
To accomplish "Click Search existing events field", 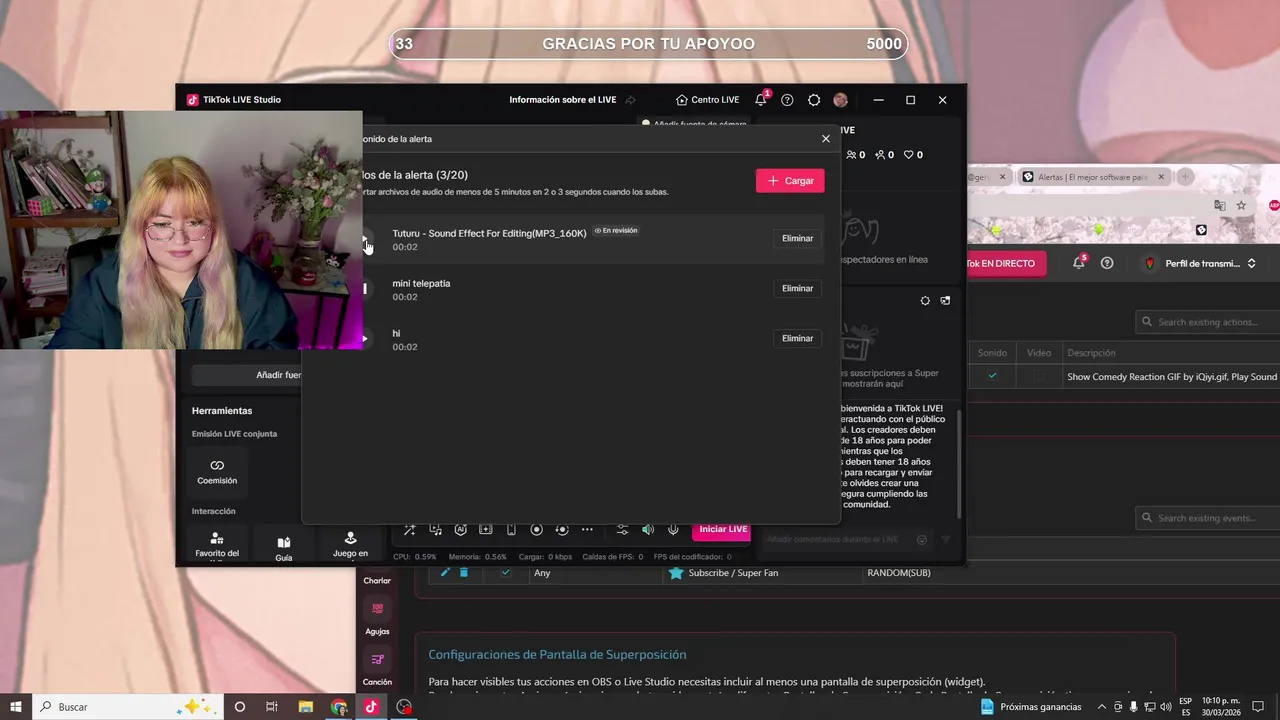I will [1208, 518].
